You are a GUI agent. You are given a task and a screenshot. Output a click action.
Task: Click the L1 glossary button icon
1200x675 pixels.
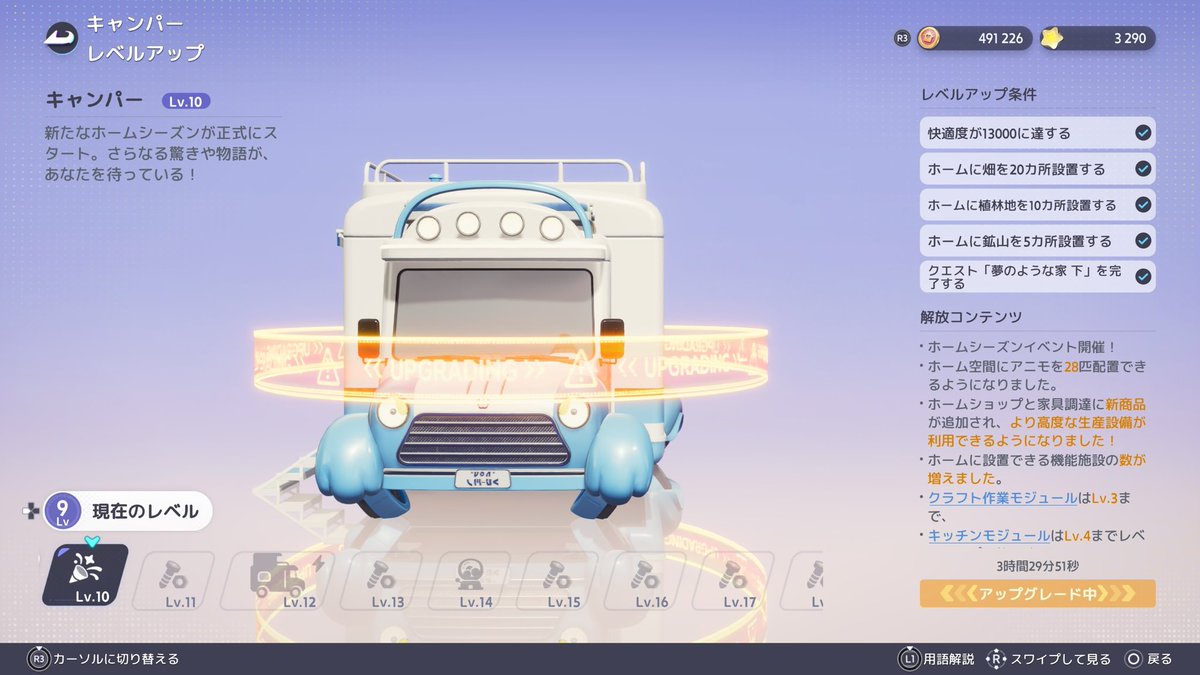(909, 659)
